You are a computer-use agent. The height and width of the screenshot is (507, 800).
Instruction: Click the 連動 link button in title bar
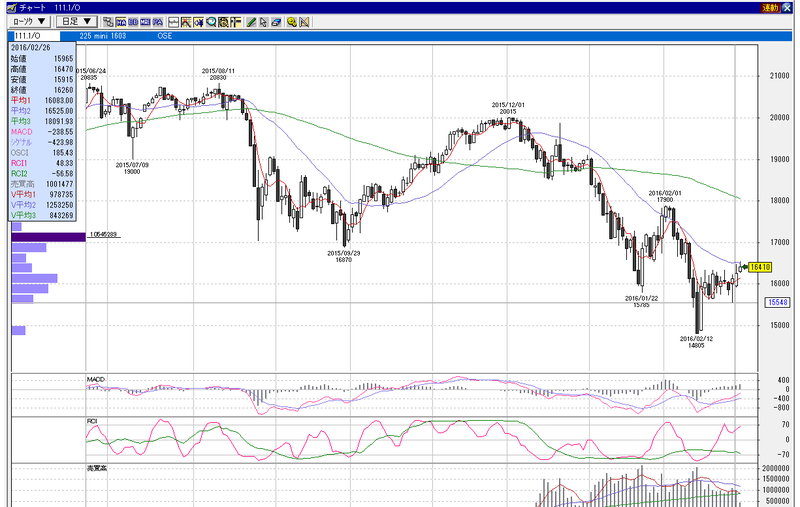point(770,8)
